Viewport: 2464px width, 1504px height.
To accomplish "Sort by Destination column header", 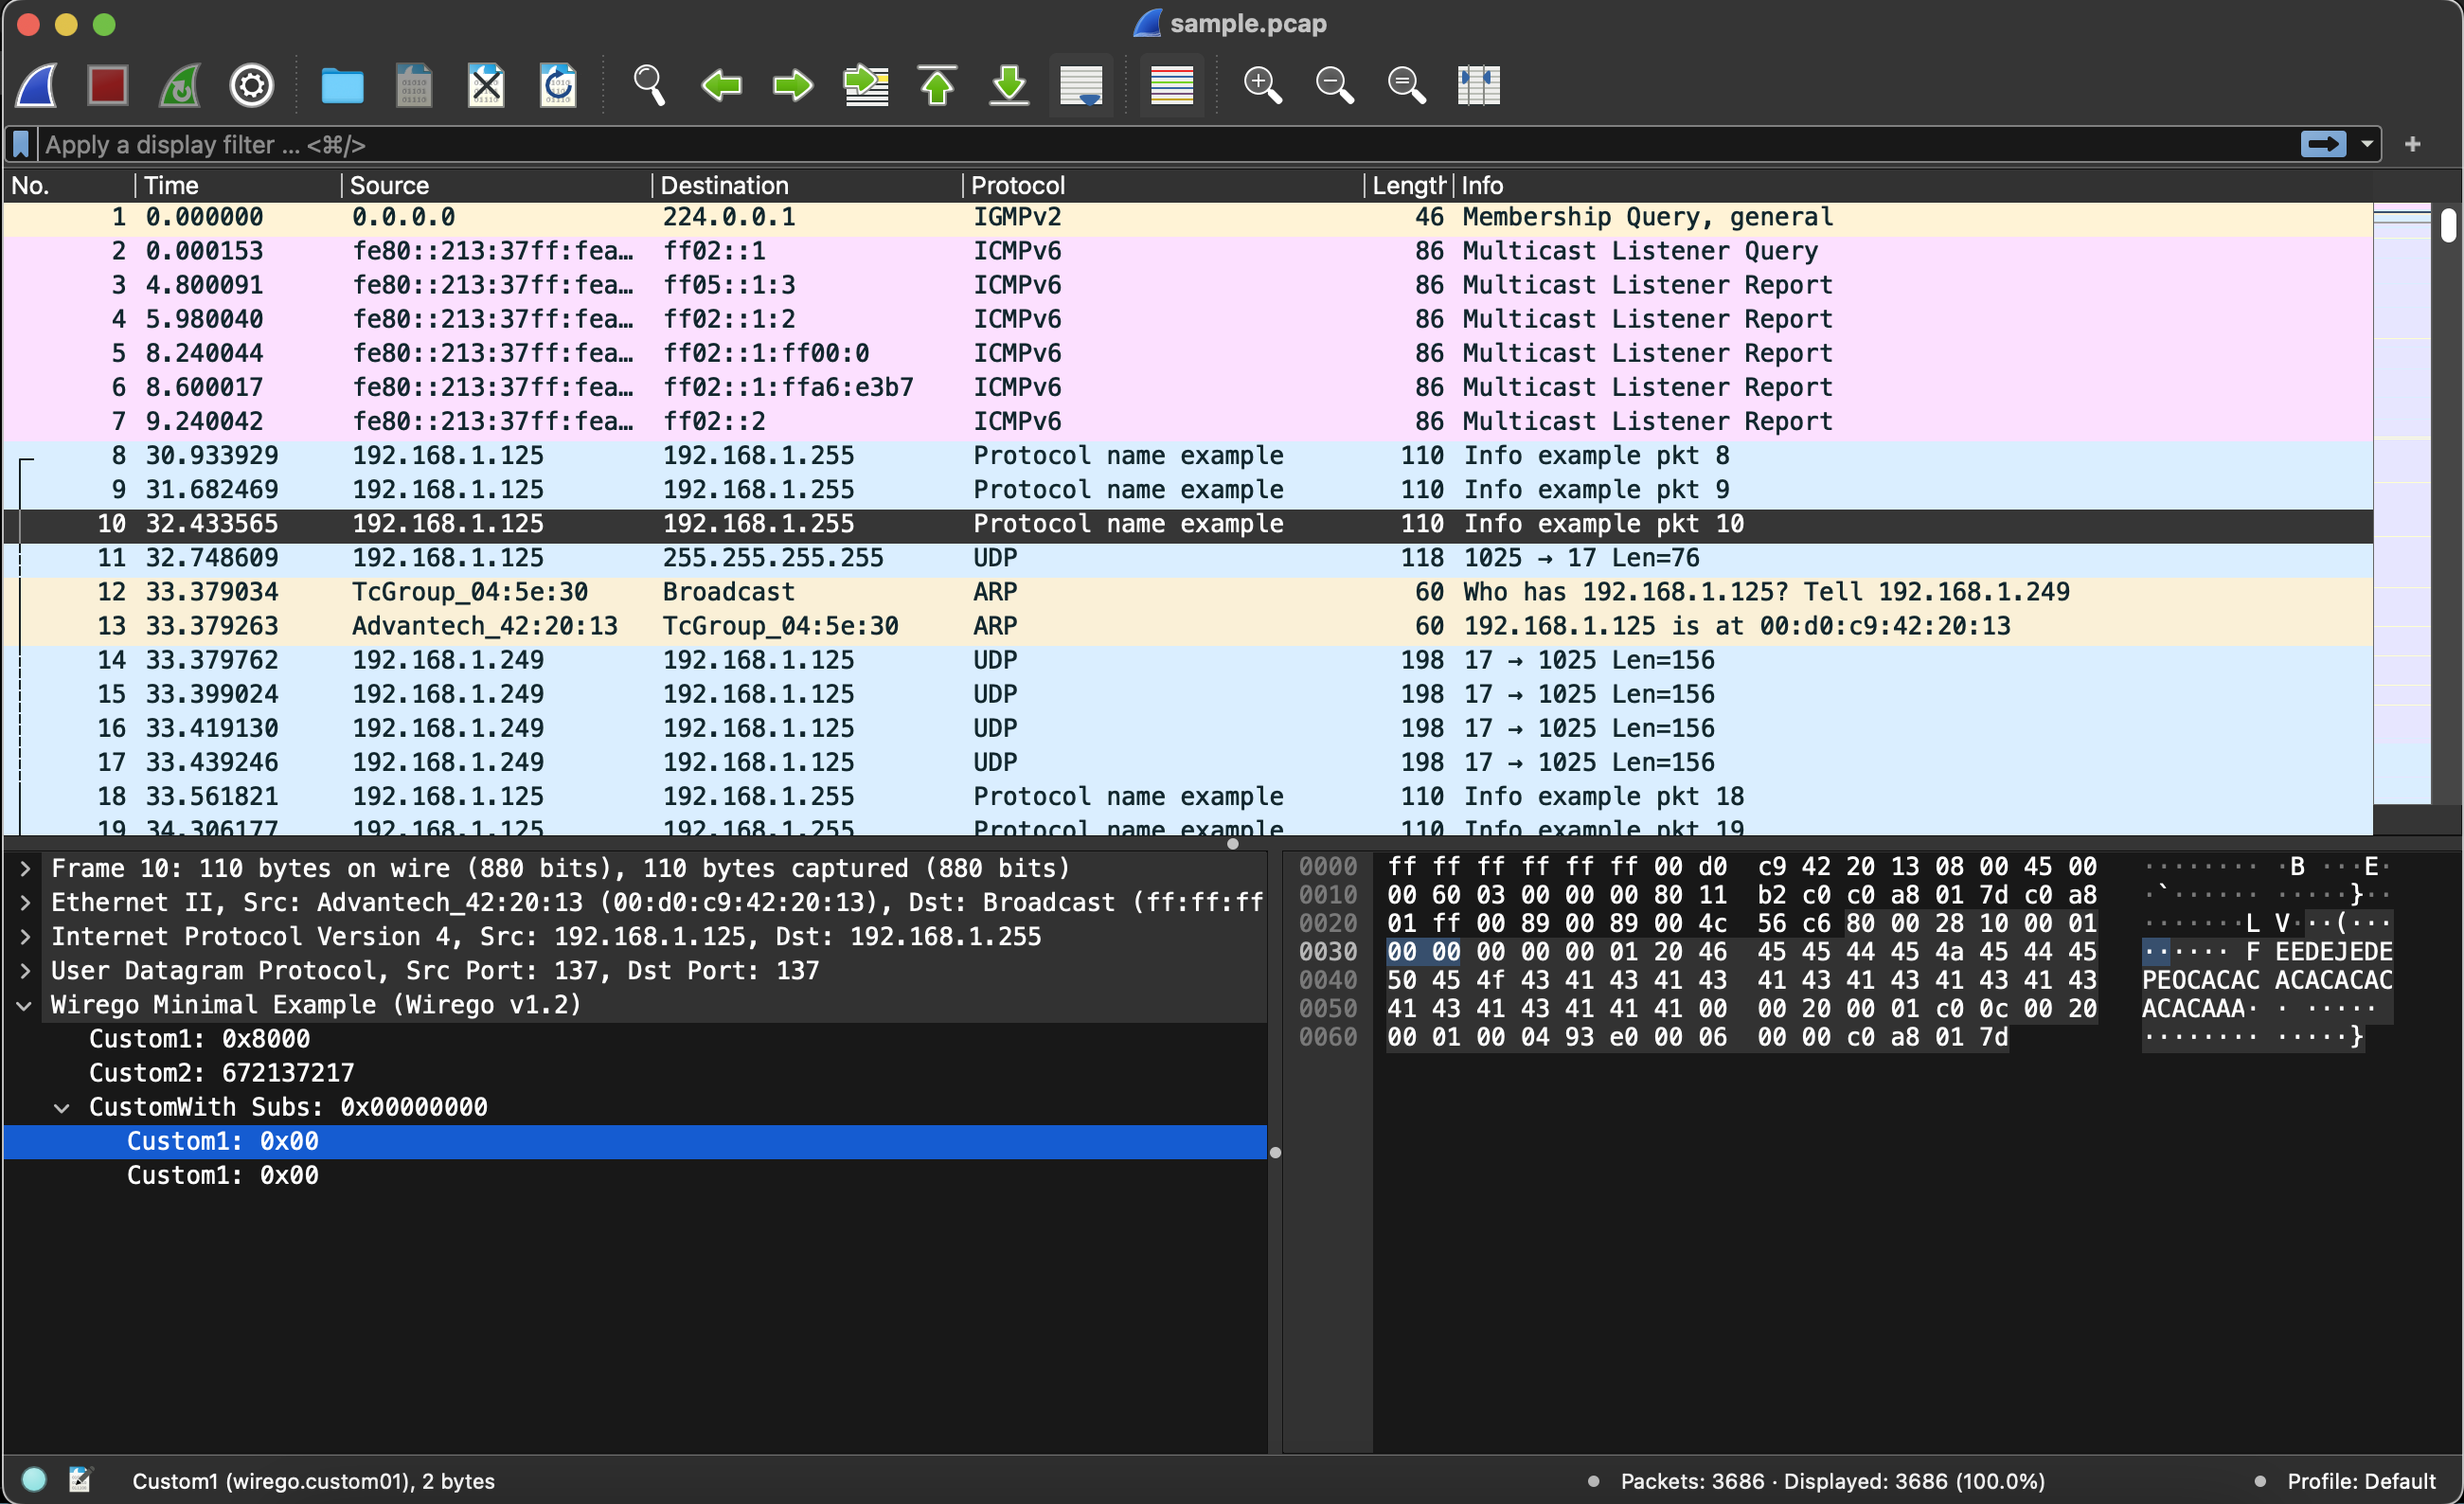I will (x=807, y=185).
